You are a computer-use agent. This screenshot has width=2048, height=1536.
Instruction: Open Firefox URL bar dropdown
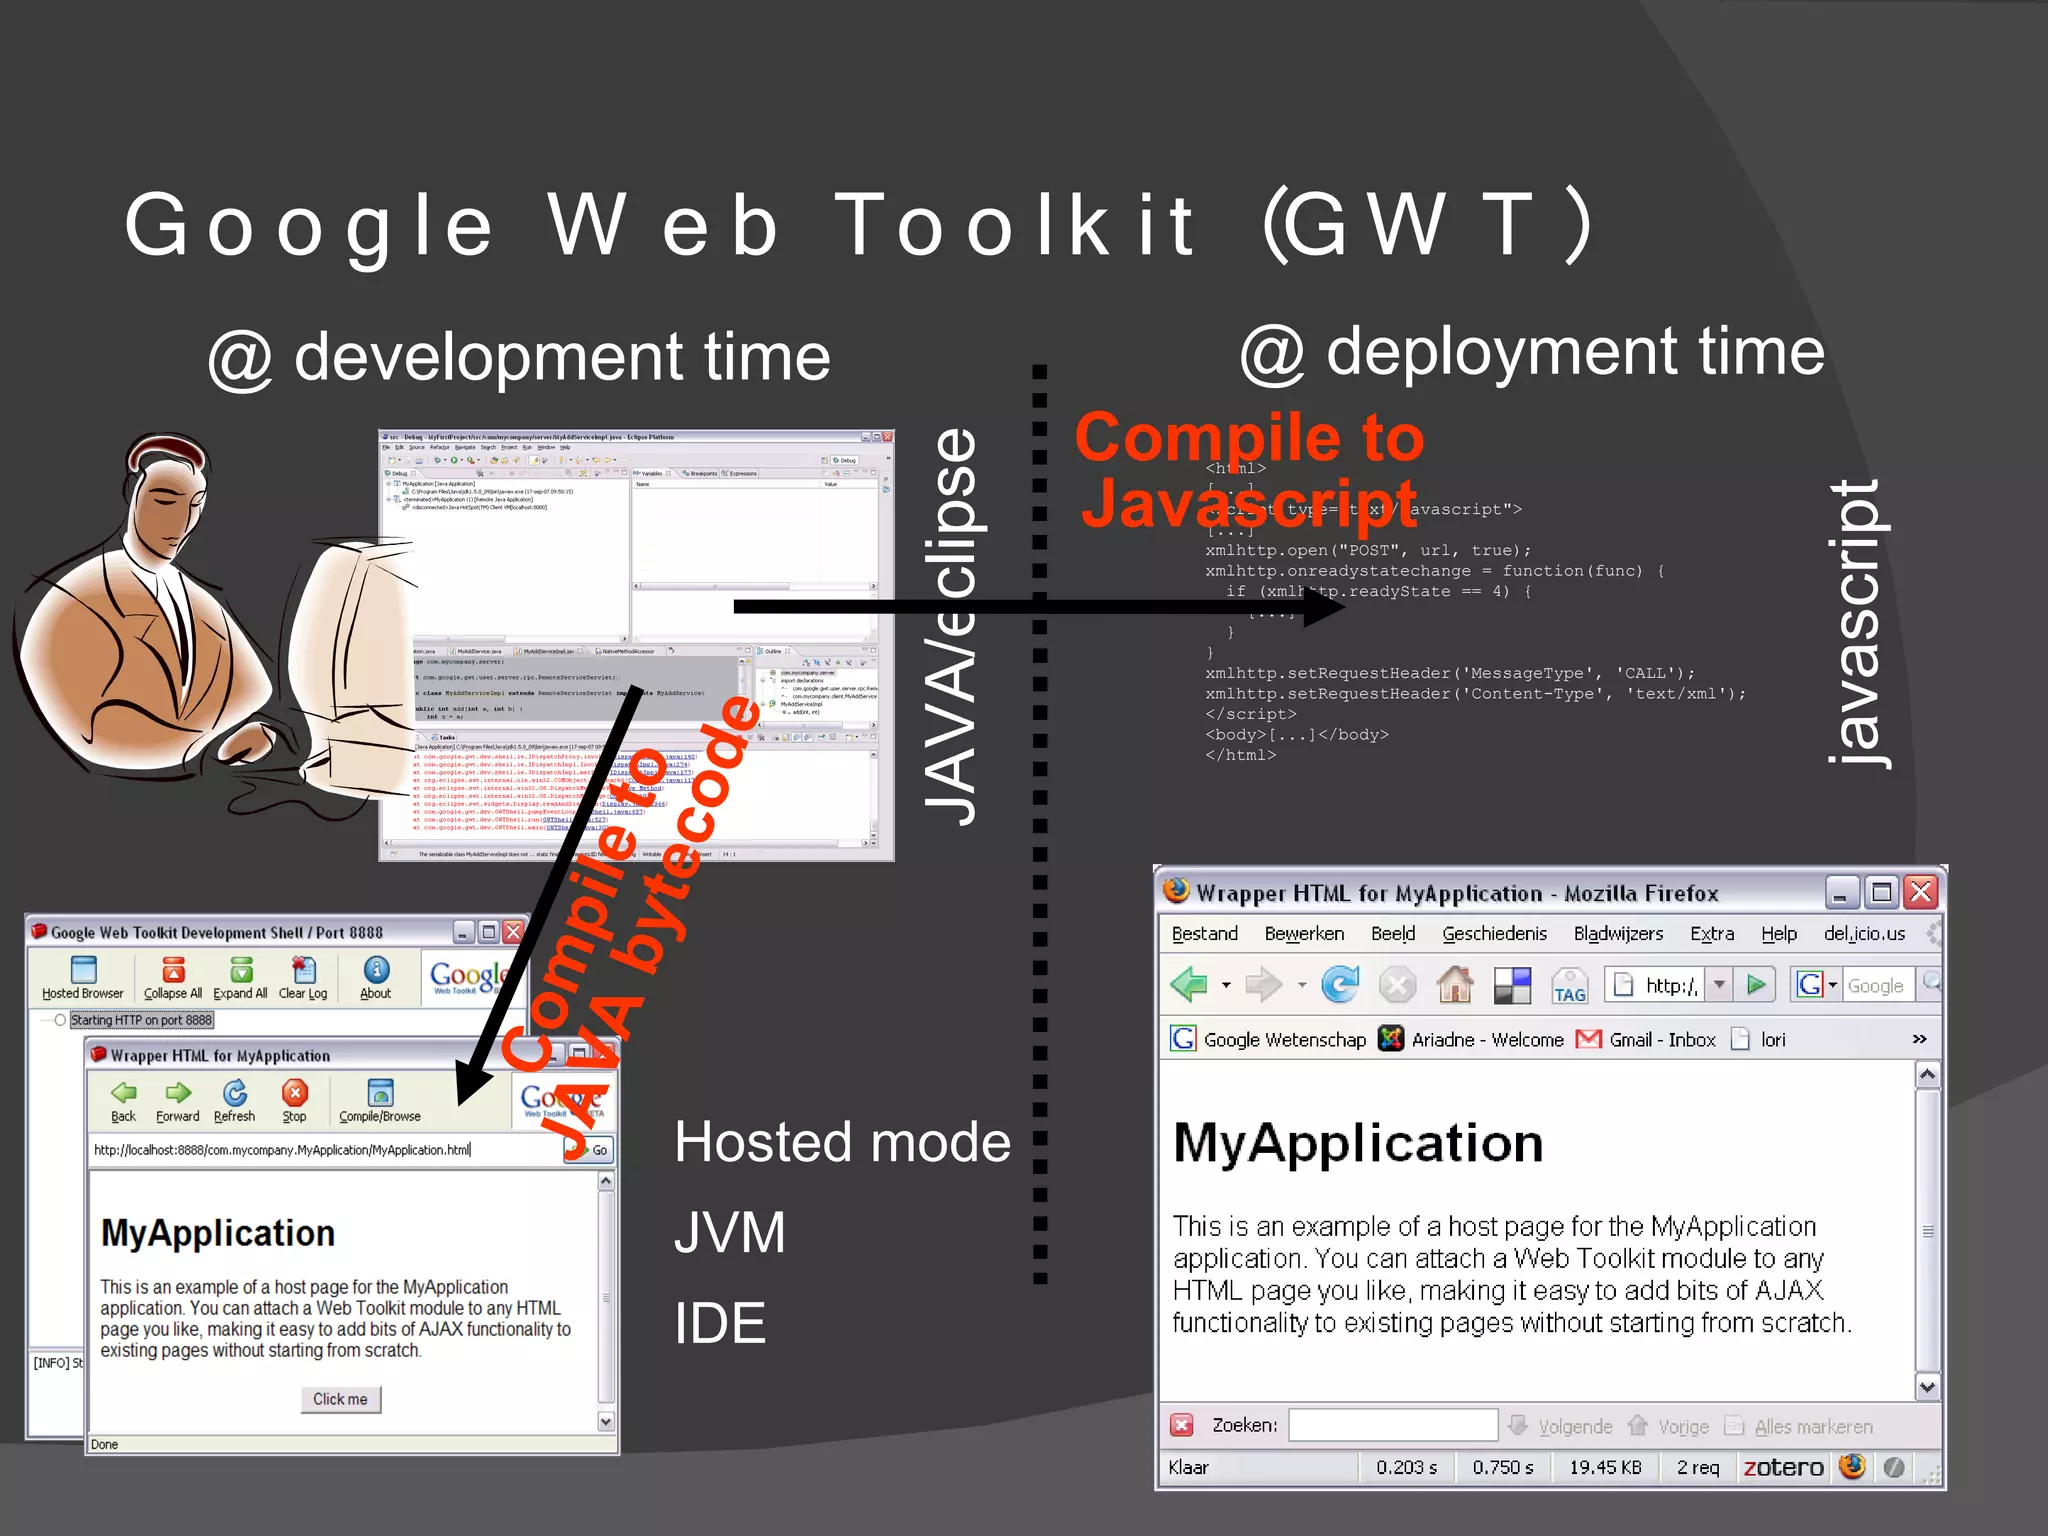[x=1719, y=985]
